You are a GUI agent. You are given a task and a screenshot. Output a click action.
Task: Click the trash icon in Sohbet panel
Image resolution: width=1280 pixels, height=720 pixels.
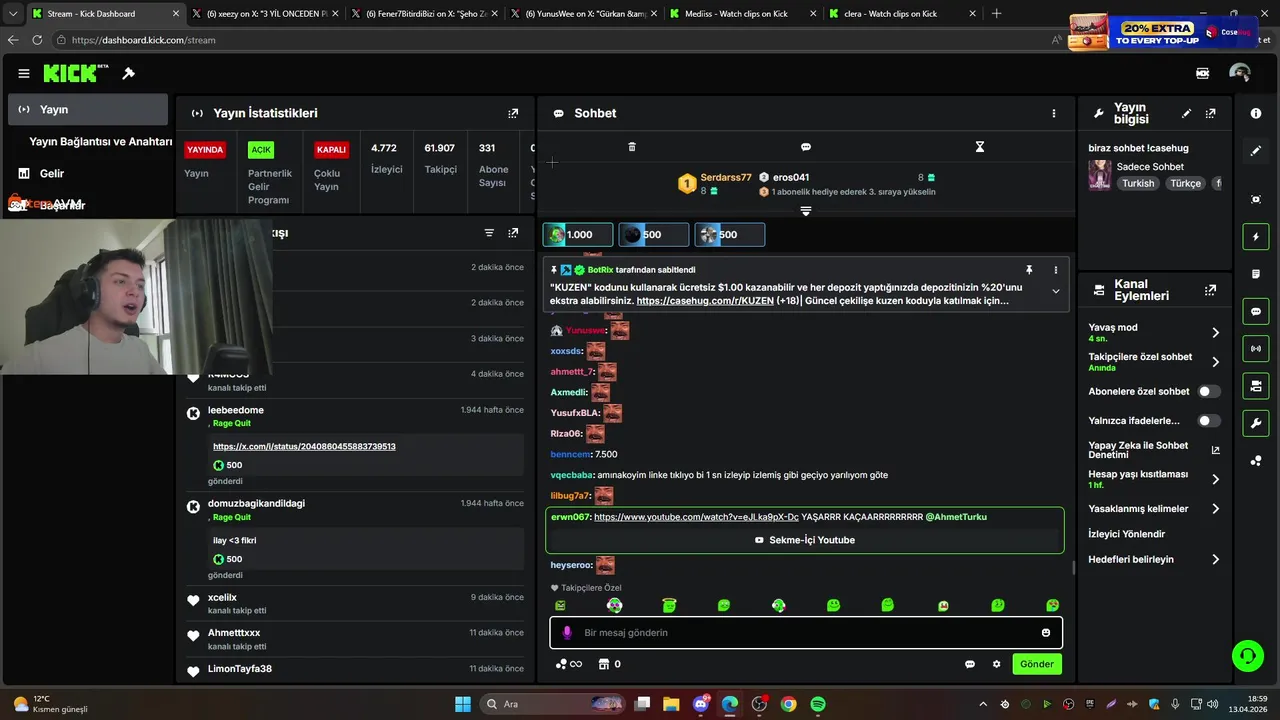click(632, 147)
